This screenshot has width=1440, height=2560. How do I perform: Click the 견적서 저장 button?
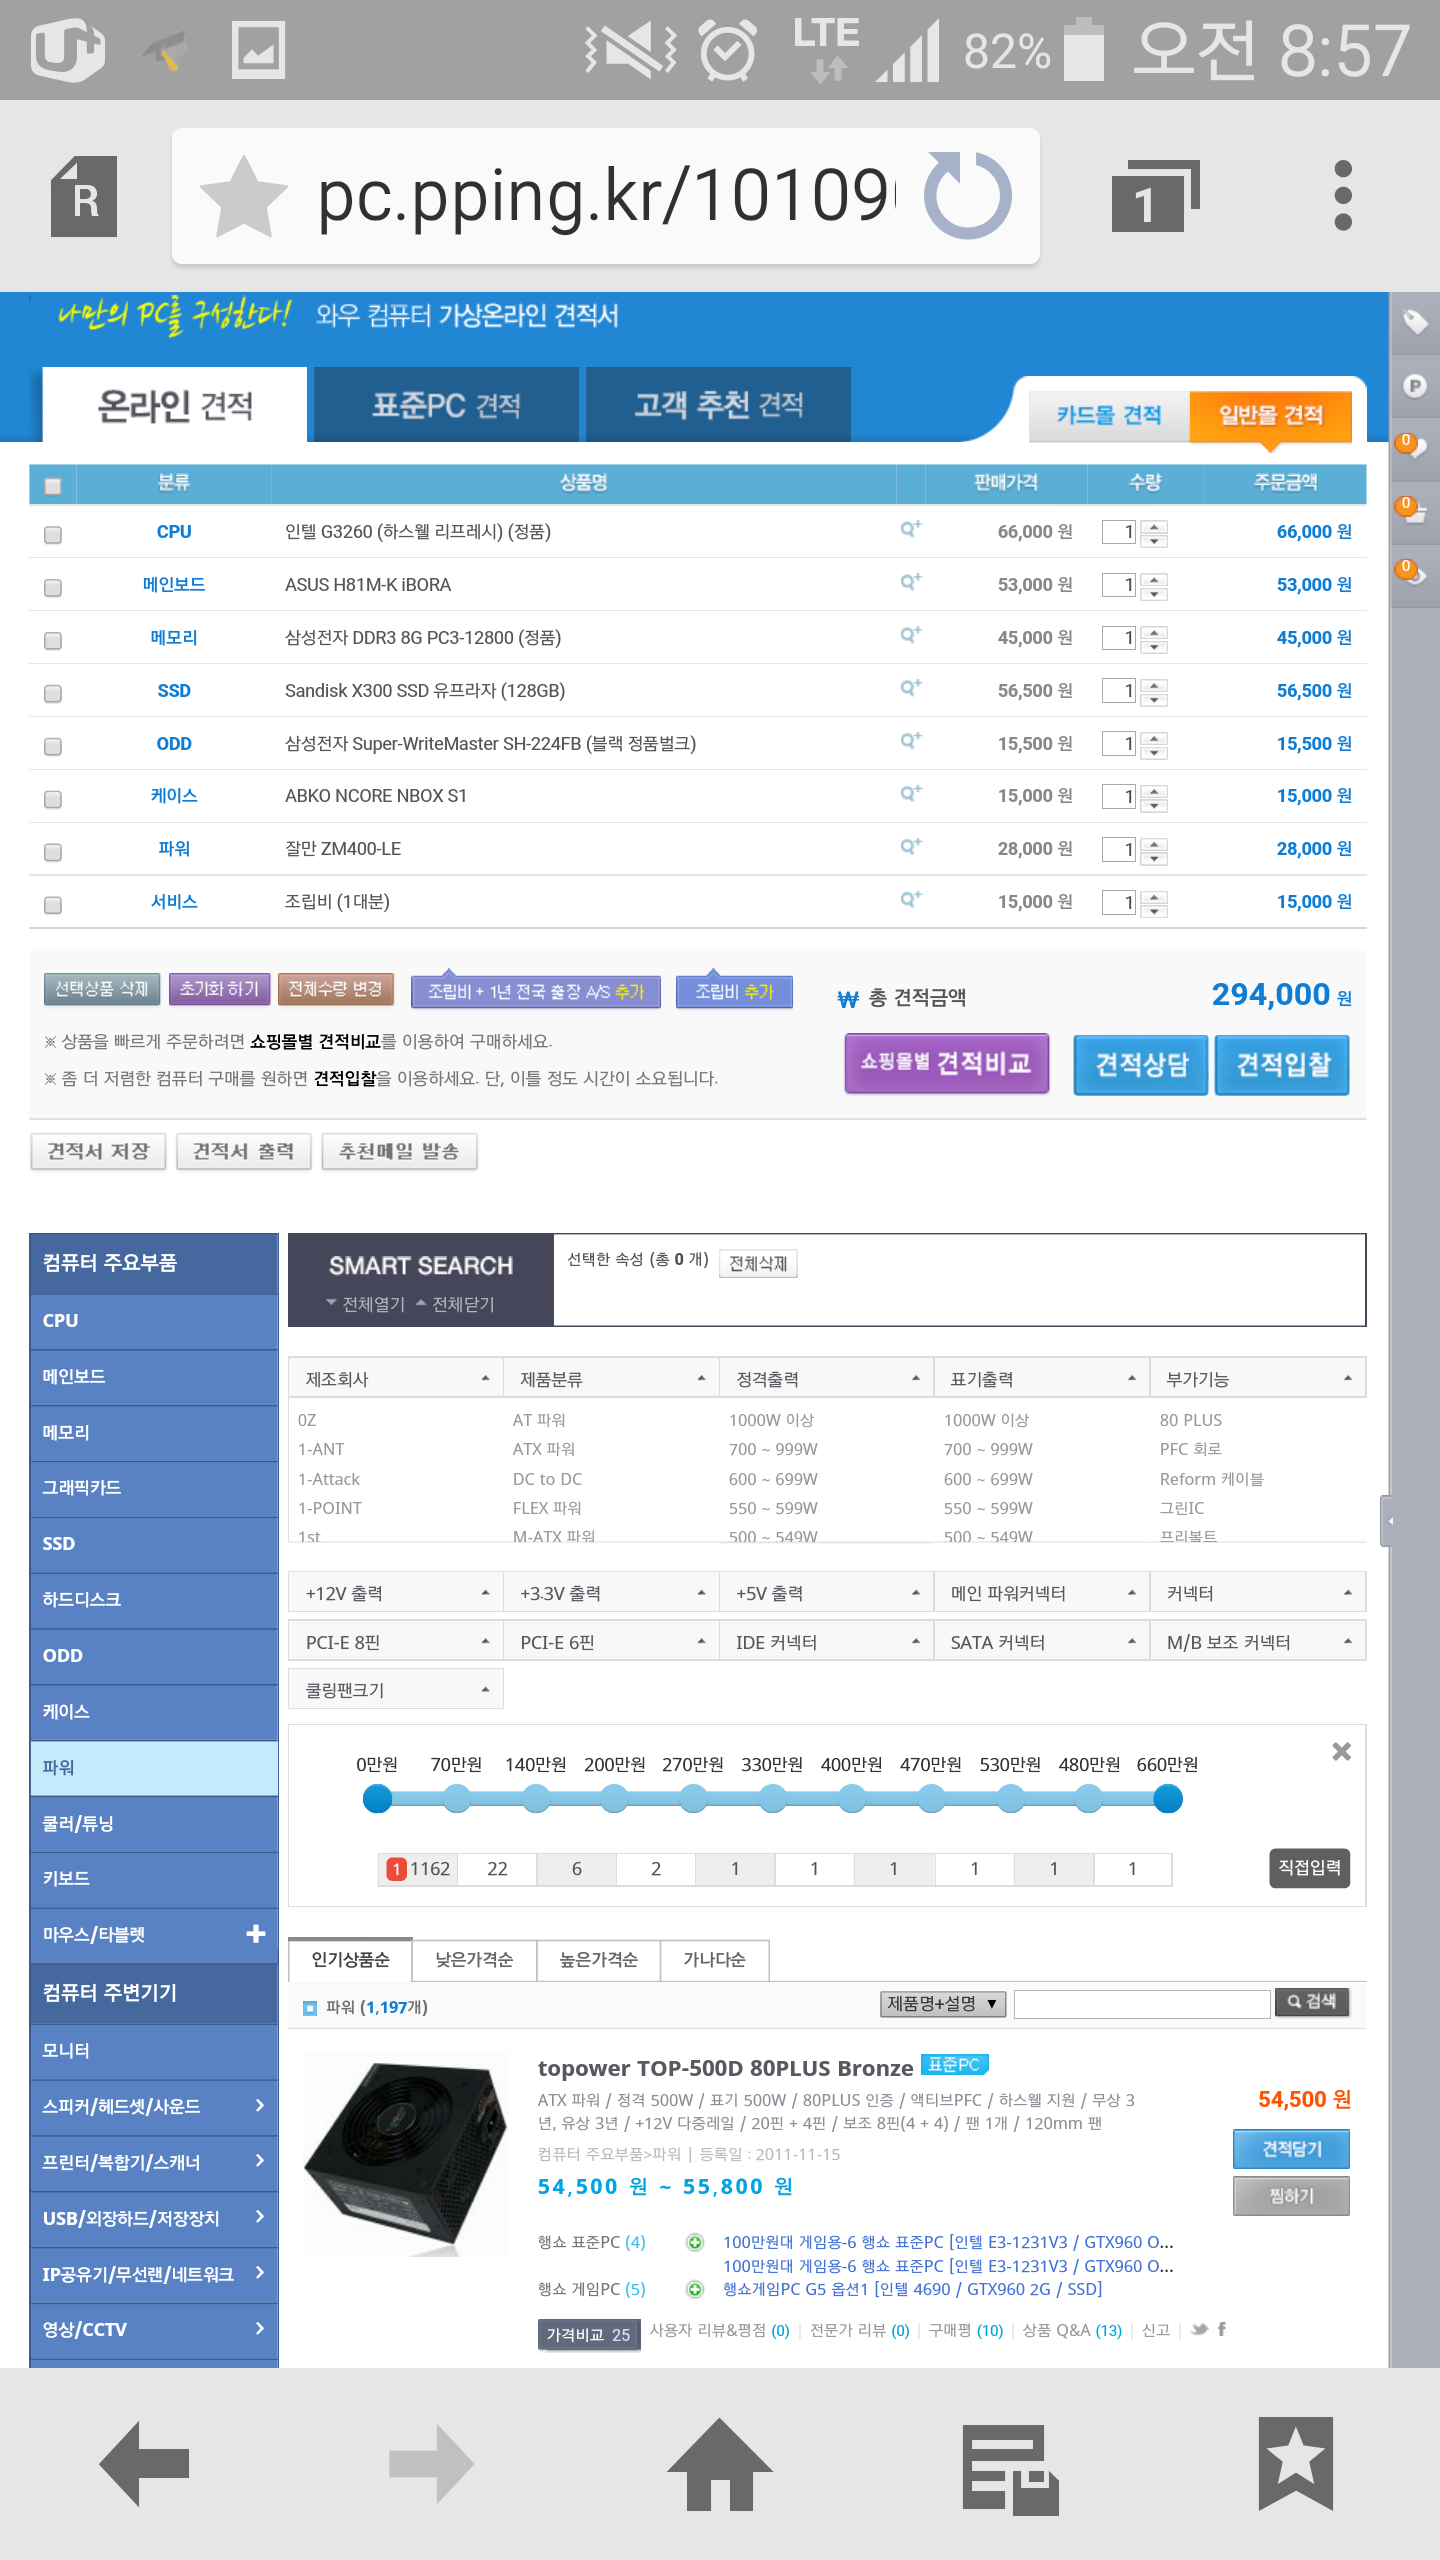tap(98, 1151)
